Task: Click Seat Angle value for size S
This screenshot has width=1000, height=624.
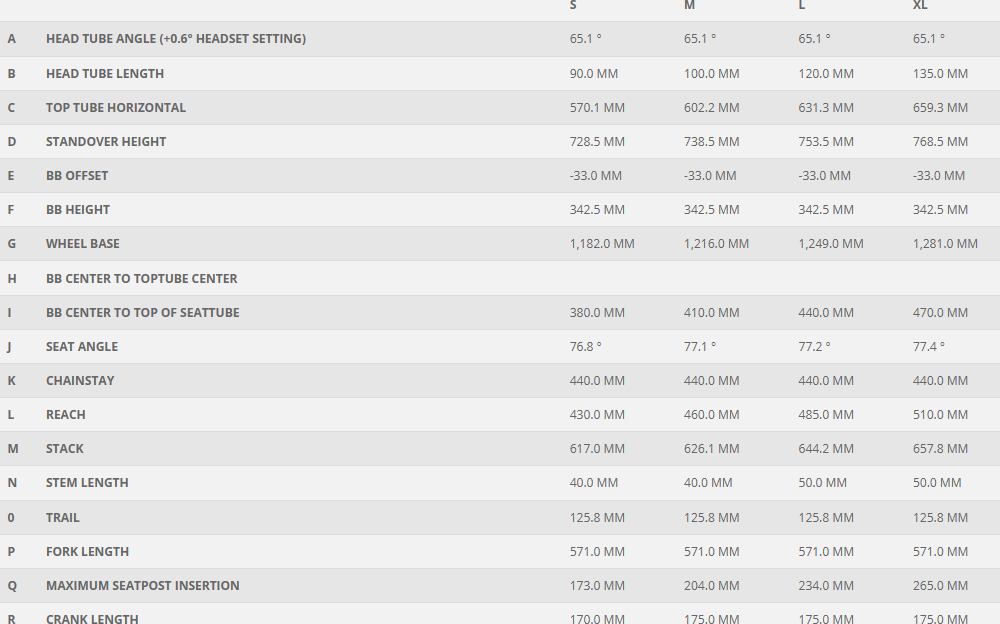Action: tap(586, 346)
